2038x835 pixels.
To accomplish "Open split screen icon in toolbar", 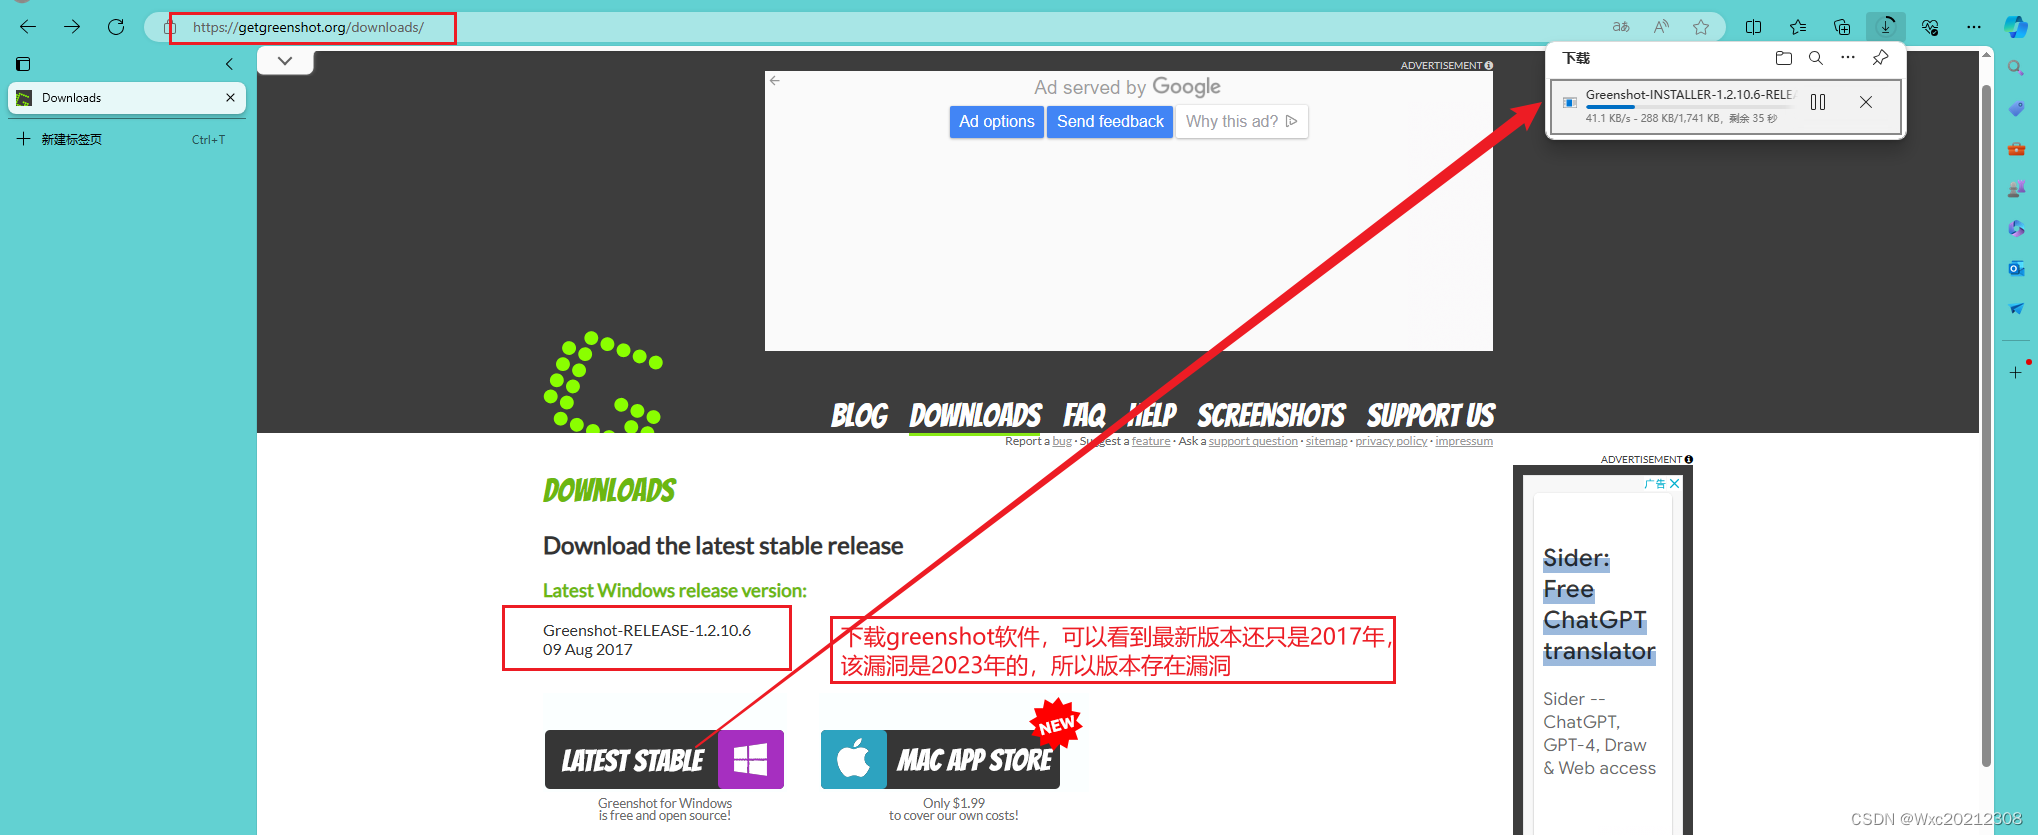I will pos(1753,27).
